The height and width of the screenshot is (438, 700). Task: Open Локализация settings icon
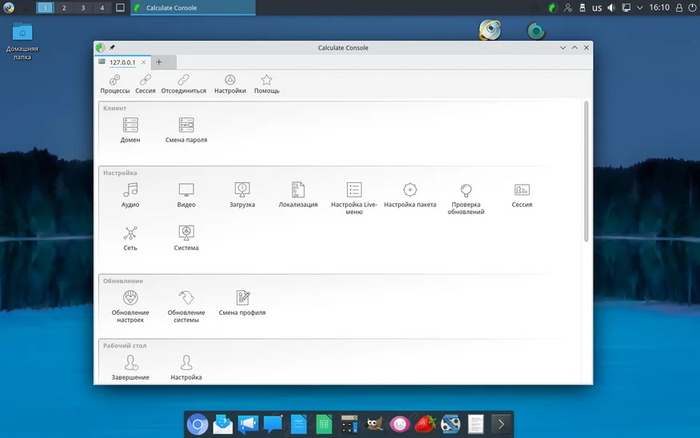click(298, 190)
